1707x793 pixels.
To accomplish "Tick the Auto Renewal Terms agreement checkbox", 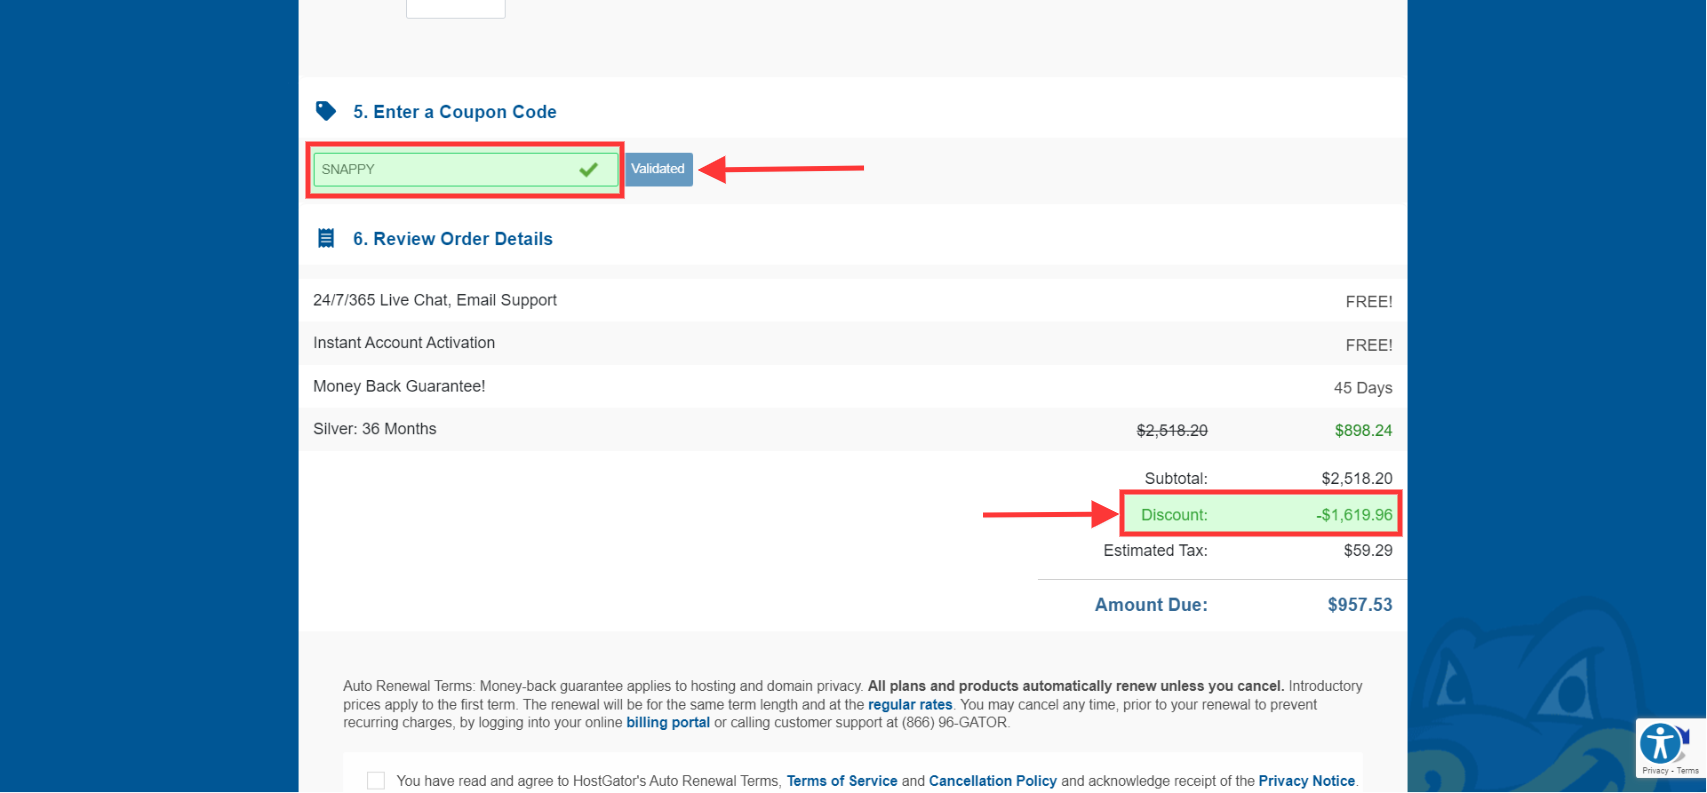I will coord(376,781).
